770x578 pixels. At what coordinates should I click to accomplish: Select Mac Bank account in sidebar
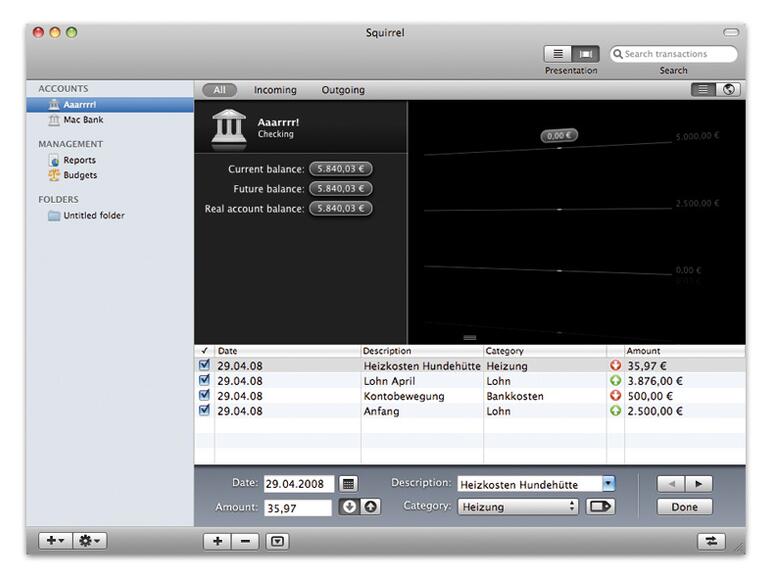pyautogui.click(x=83, y=119)
